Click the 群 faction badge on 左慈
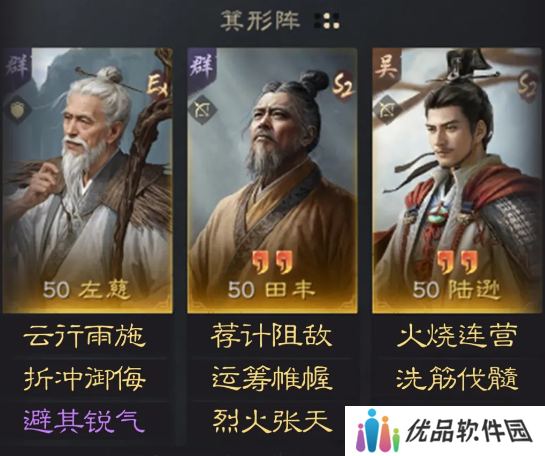This screenshot has height=456, width=545. click(x=17, y=66)
